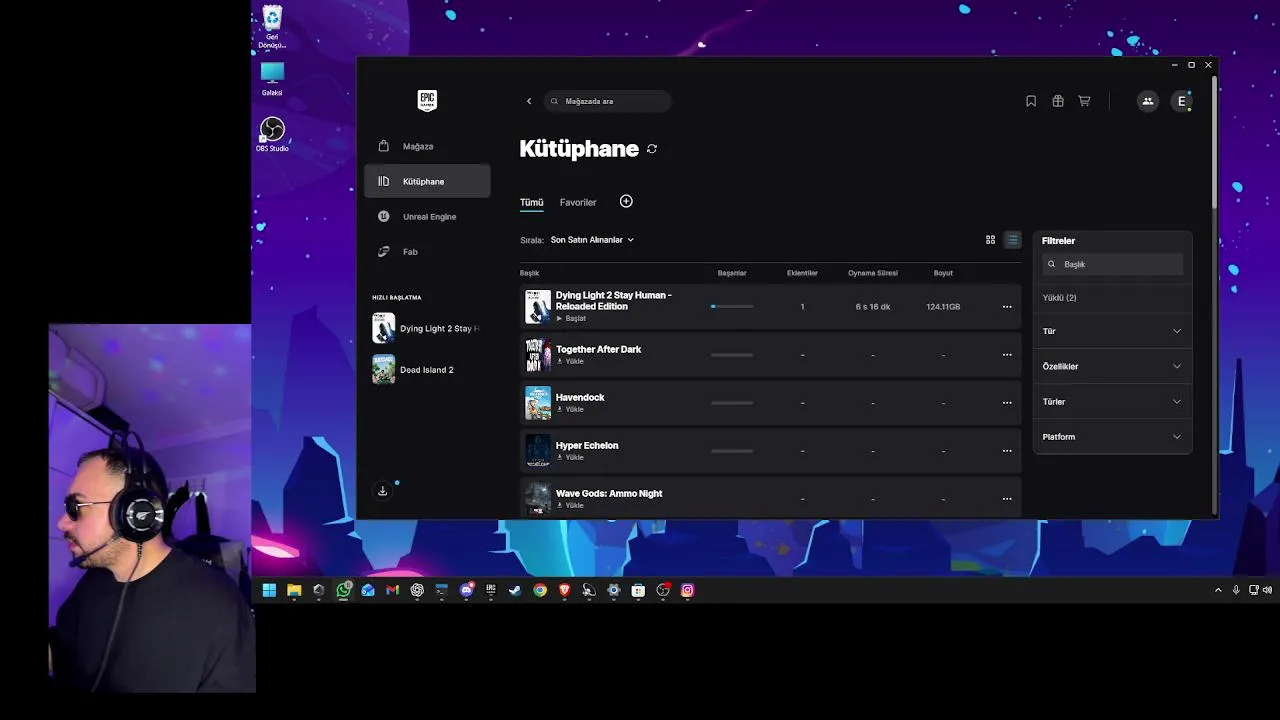This screenshot has width=1280, height=720.
Task: Open WhatsApp in the taskbar
Action: pyautogui.click(x=344, y=590)
